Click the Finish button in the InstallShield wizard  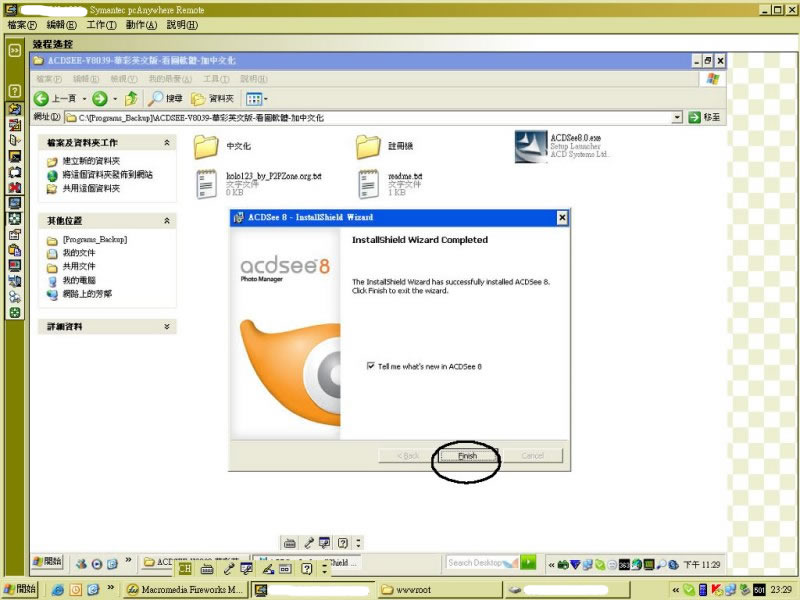[467, 456]
